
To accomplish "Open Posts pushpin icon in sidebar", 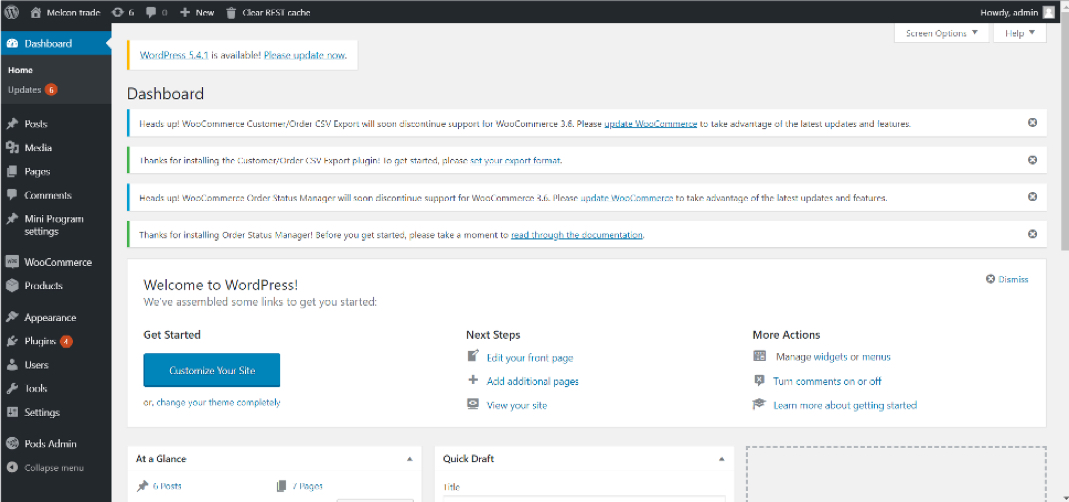I will click(x=12, y=124).
